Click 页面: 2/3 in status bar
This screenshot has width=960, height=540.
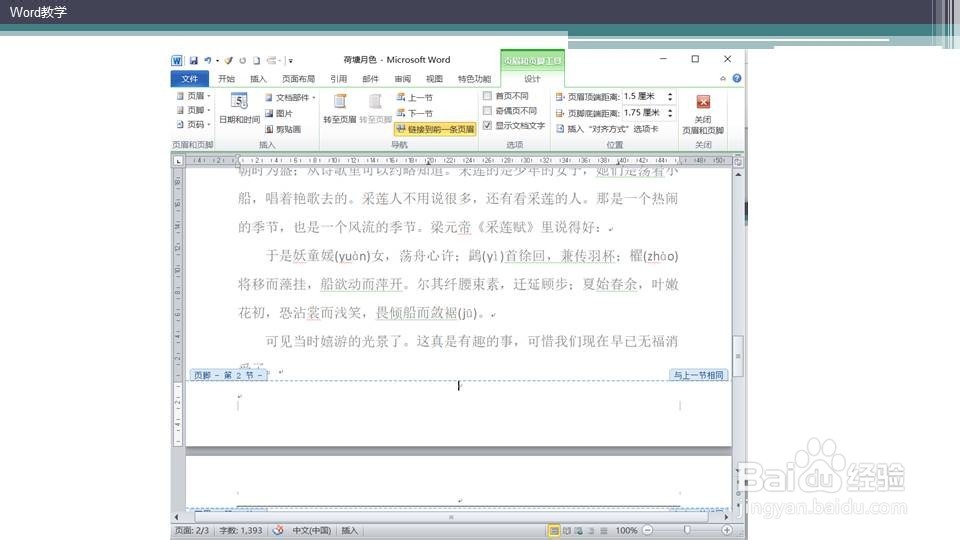click(192, 531)
